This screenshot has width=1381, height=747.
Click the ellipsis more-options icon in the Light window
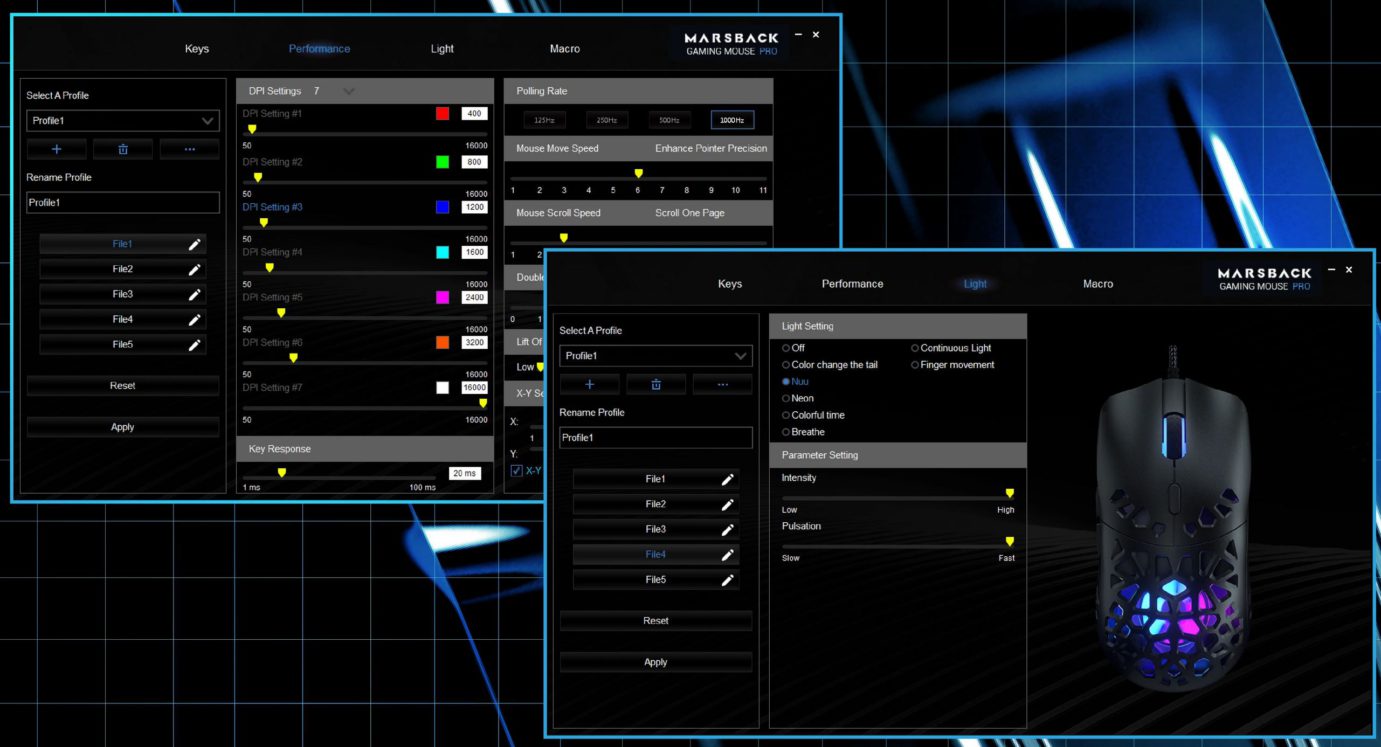pyautogui.click(x=722, y=384)
